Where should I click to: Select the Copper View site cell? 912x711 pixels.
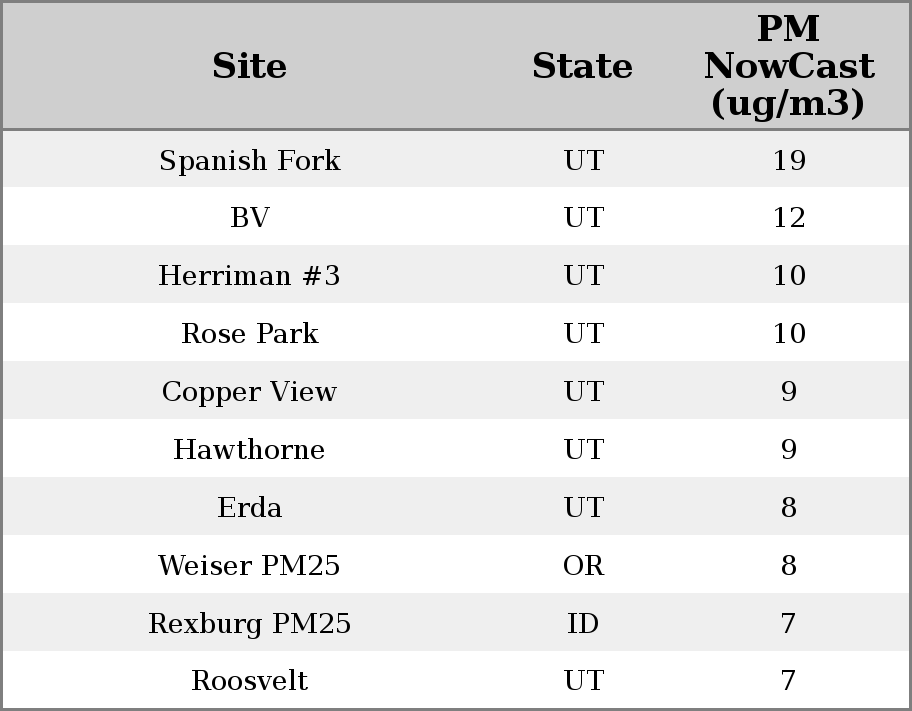click(x=250, y=392)
